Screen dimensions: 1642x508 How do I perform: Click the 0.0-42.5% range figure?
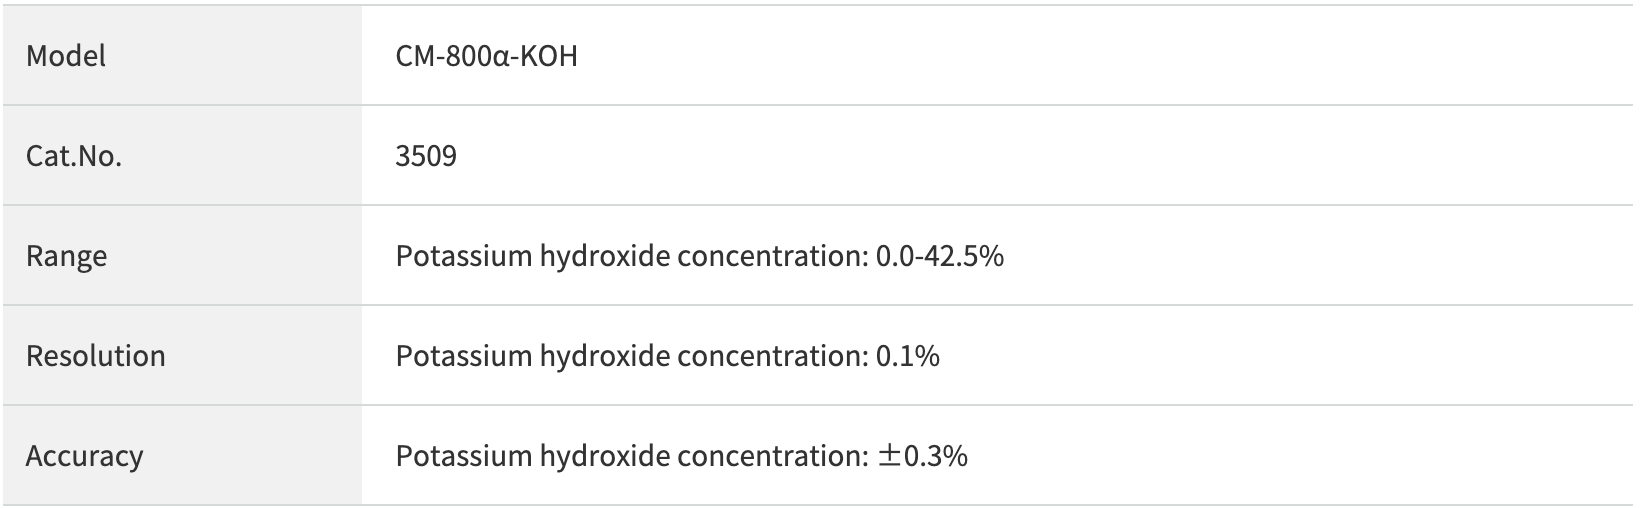pyautogui.click(x=939, y=256)
